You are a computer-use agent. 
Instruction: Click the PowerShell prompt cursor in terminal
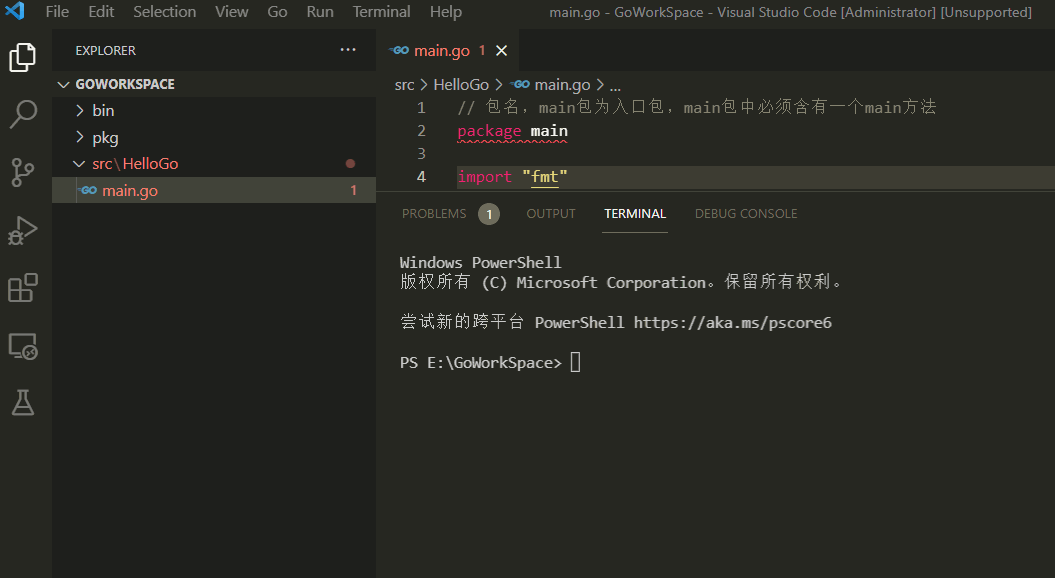tap(575, 363)
